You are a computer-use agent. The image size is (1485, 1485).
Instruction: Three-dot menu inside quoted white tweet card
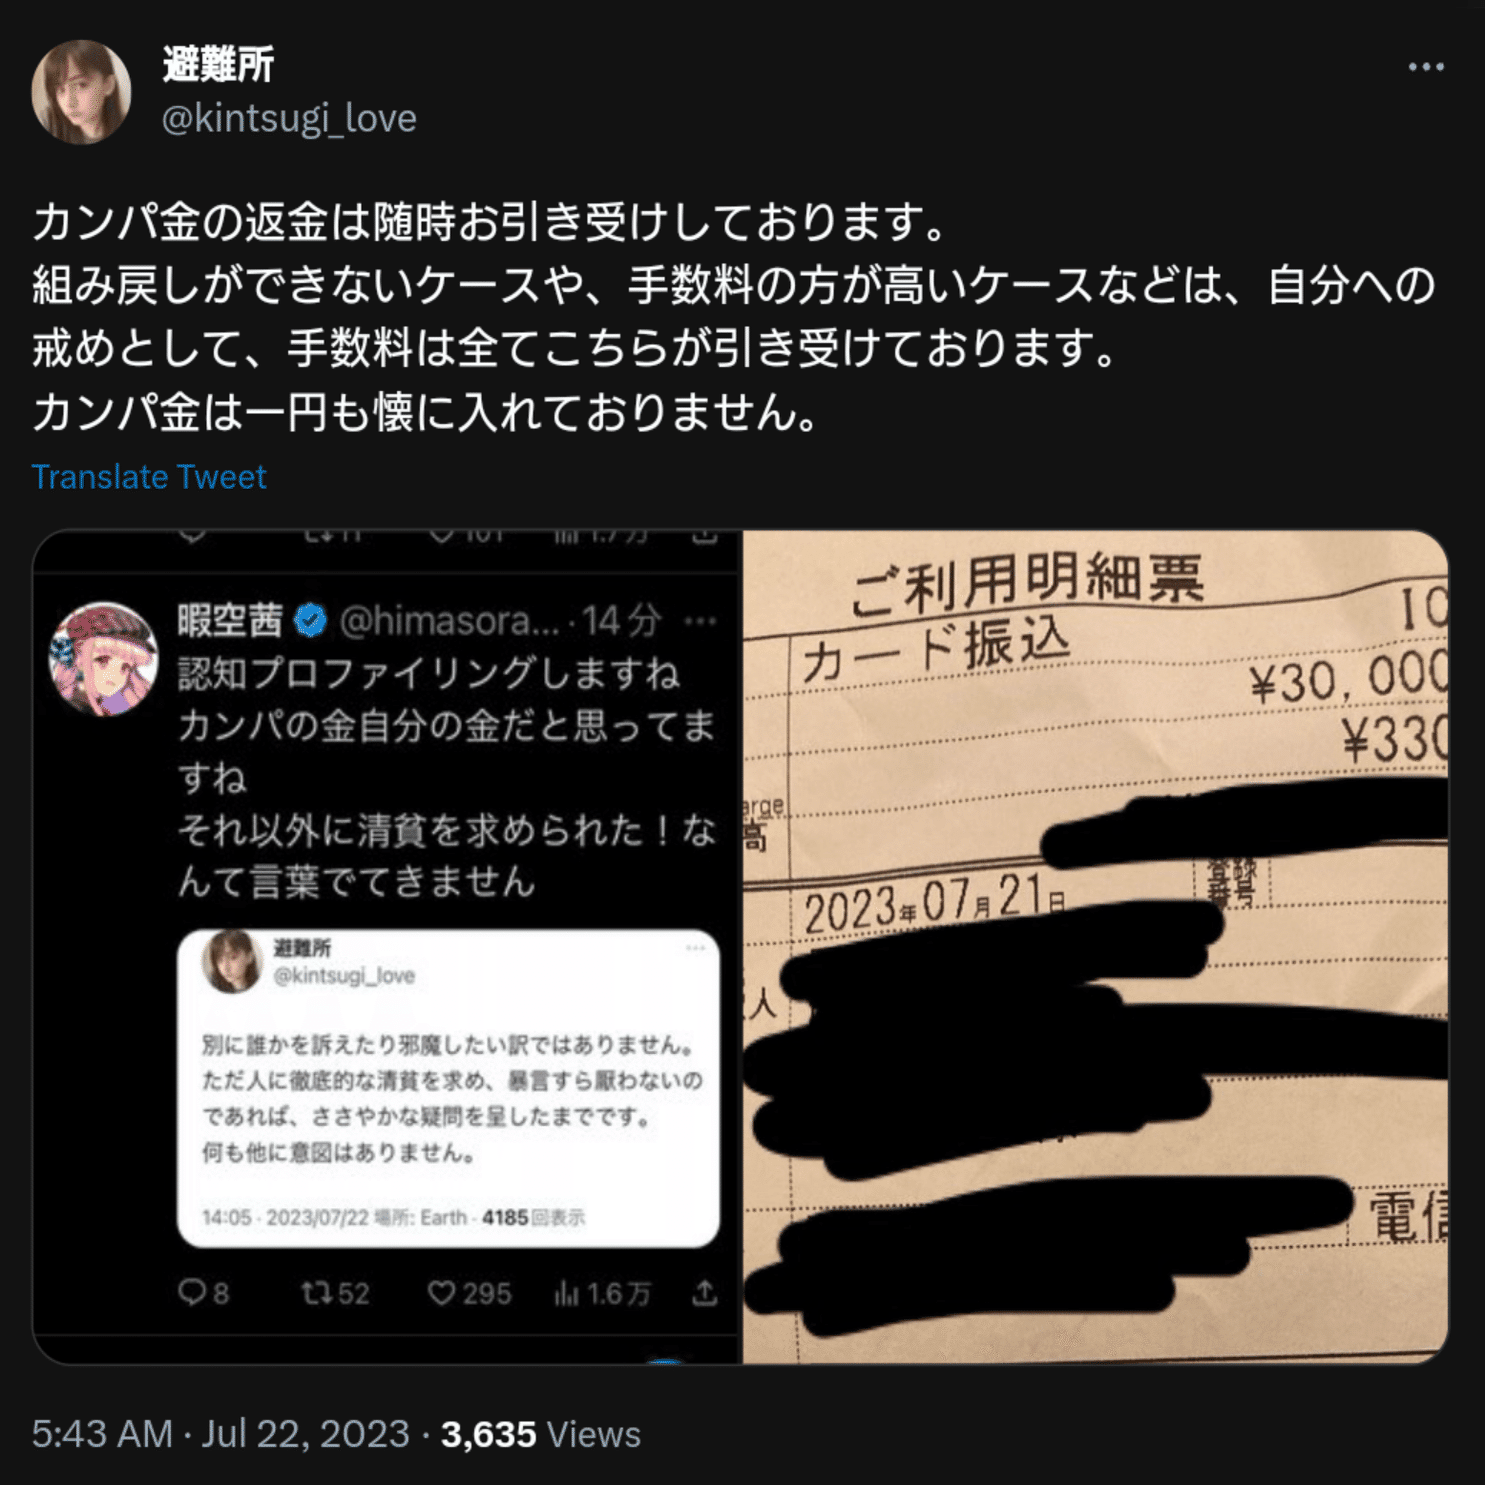tap(696, 948)
